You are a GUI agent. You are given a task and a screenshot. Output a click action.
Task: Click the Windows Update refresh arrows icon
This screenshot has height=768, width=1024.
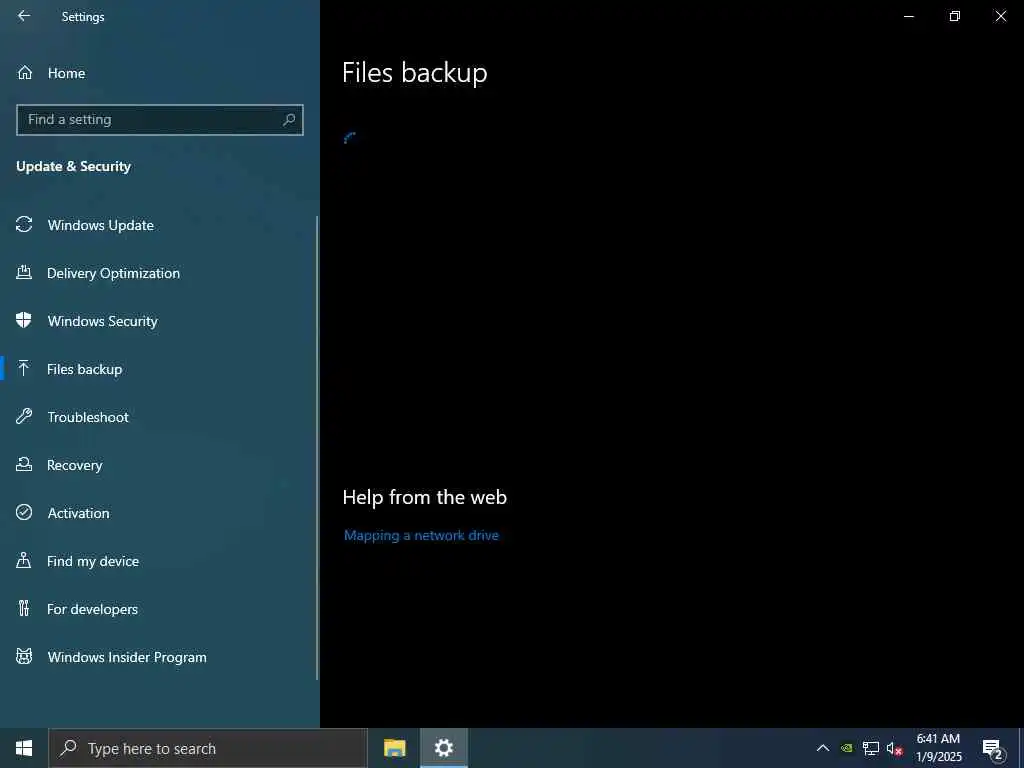click(x=24, y=225)
